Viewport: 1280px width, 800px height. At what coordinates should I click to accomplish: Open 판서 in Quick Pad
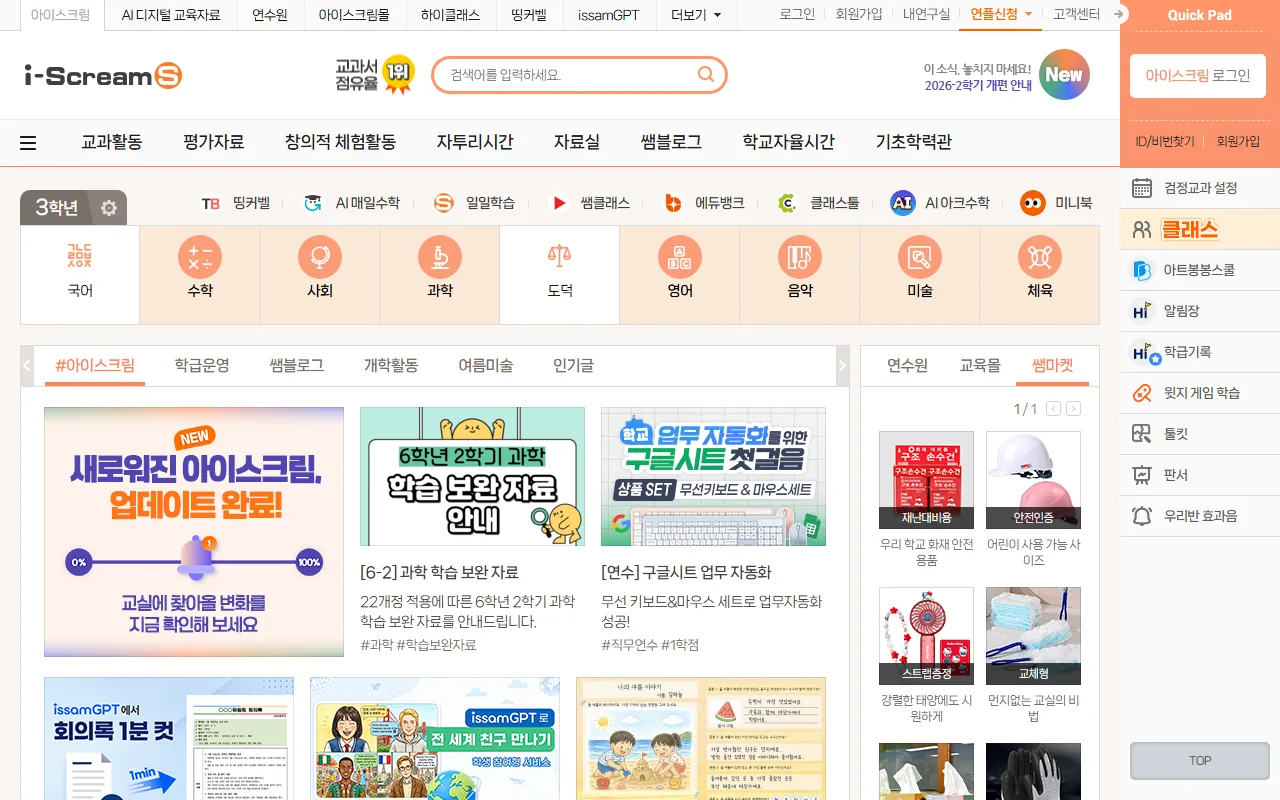pyautogui.click(x=1200, y=475)
